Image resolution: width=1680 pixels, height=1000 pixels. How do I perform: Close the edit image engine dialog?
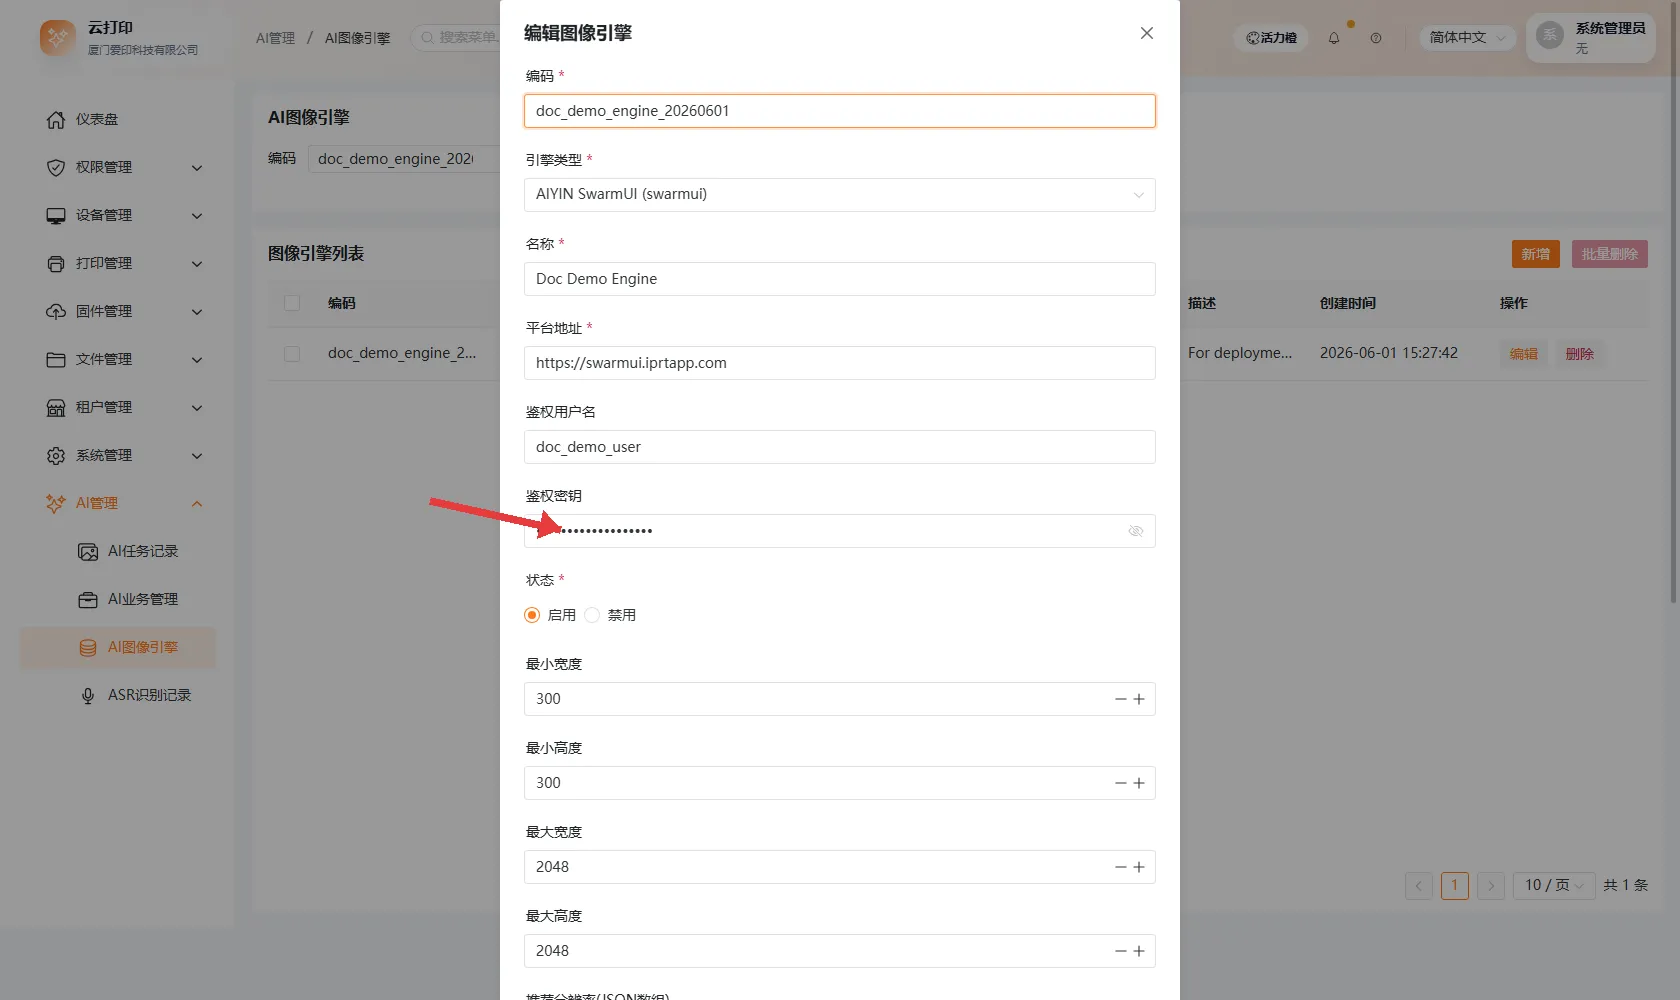pos(1147,33)
